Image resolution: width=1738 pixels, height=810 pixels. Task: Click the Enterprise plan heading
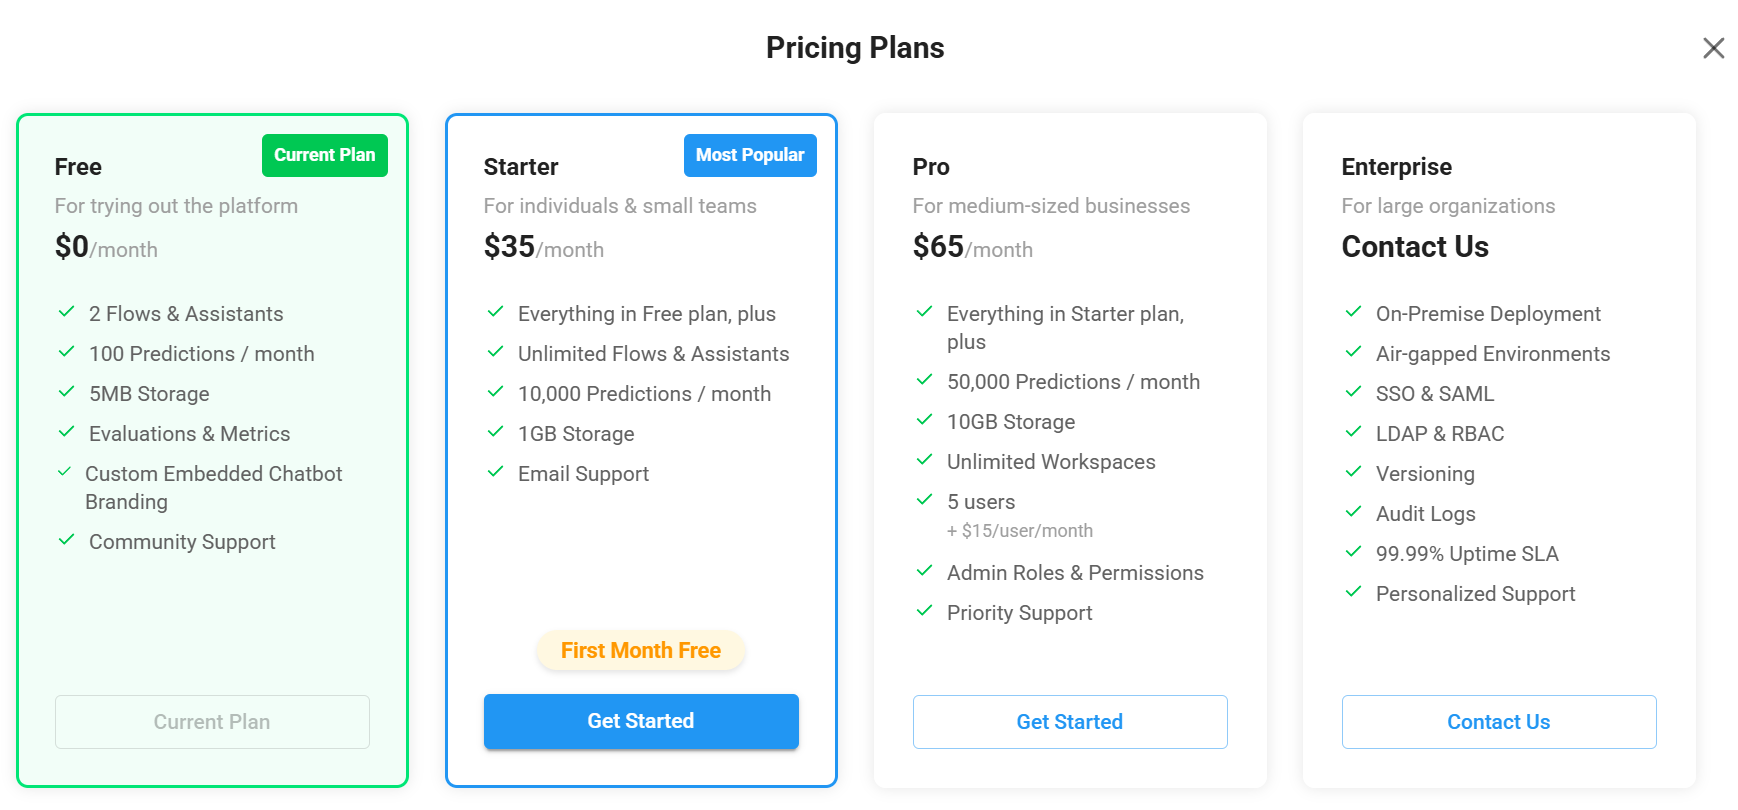click(1396, 167)
